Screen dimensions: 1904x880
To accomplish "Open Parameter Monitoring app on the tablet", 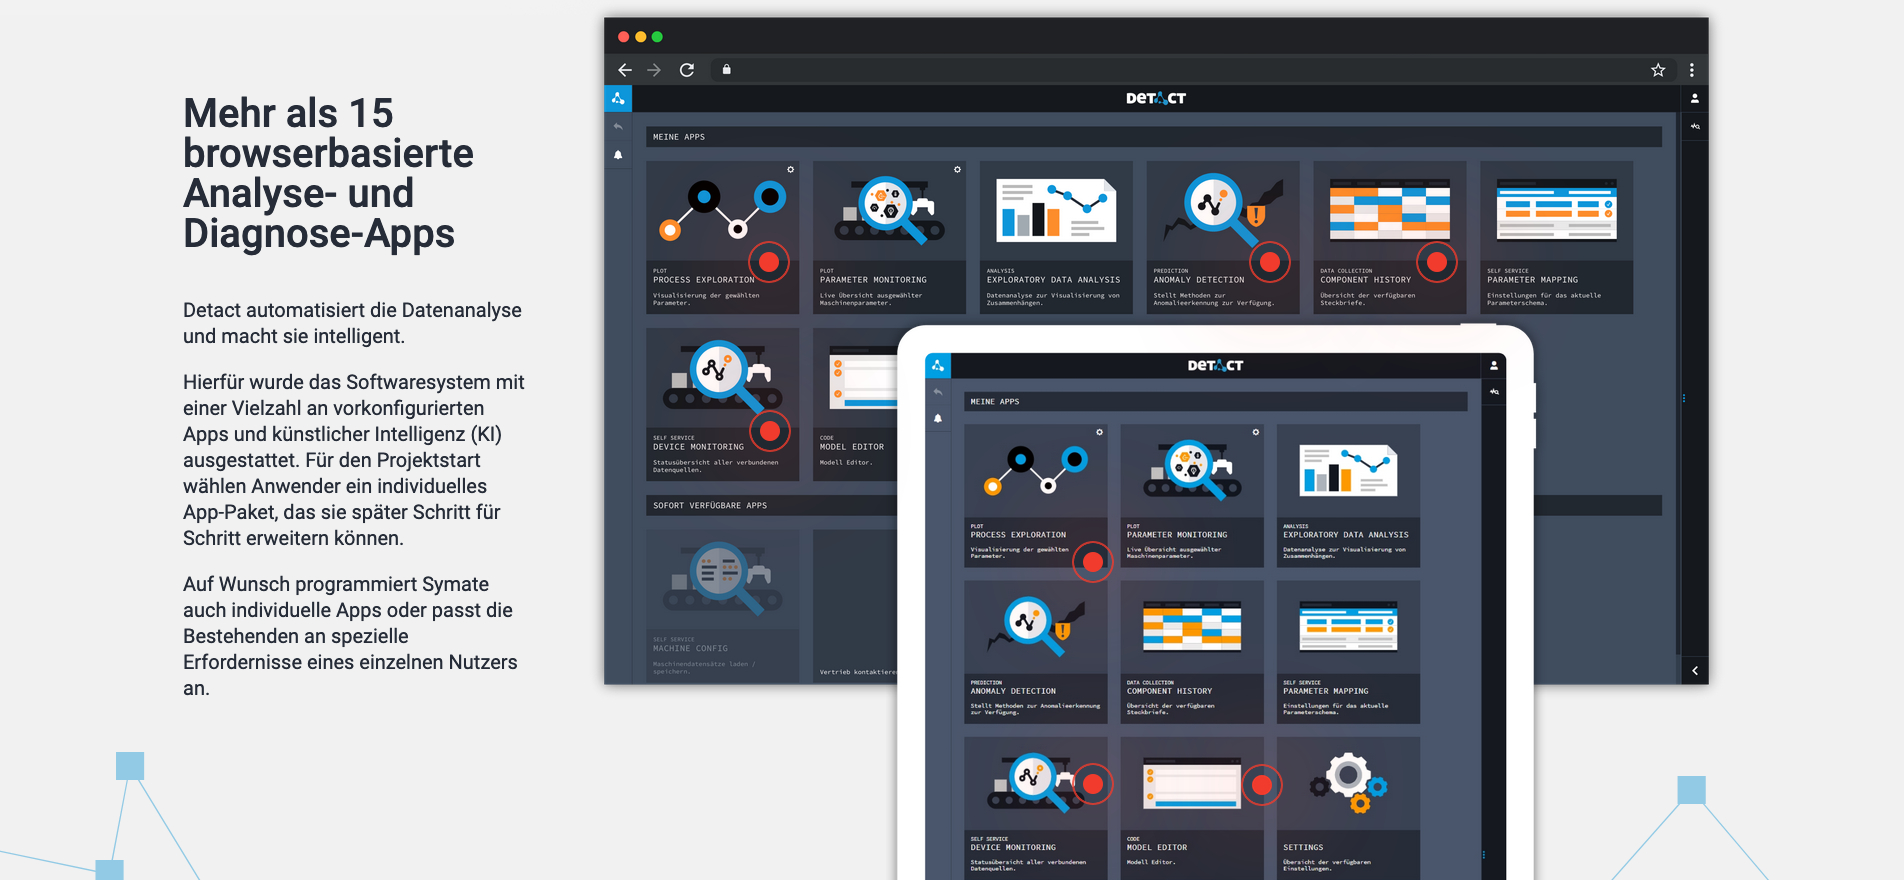I will (x=1192, y=496).
